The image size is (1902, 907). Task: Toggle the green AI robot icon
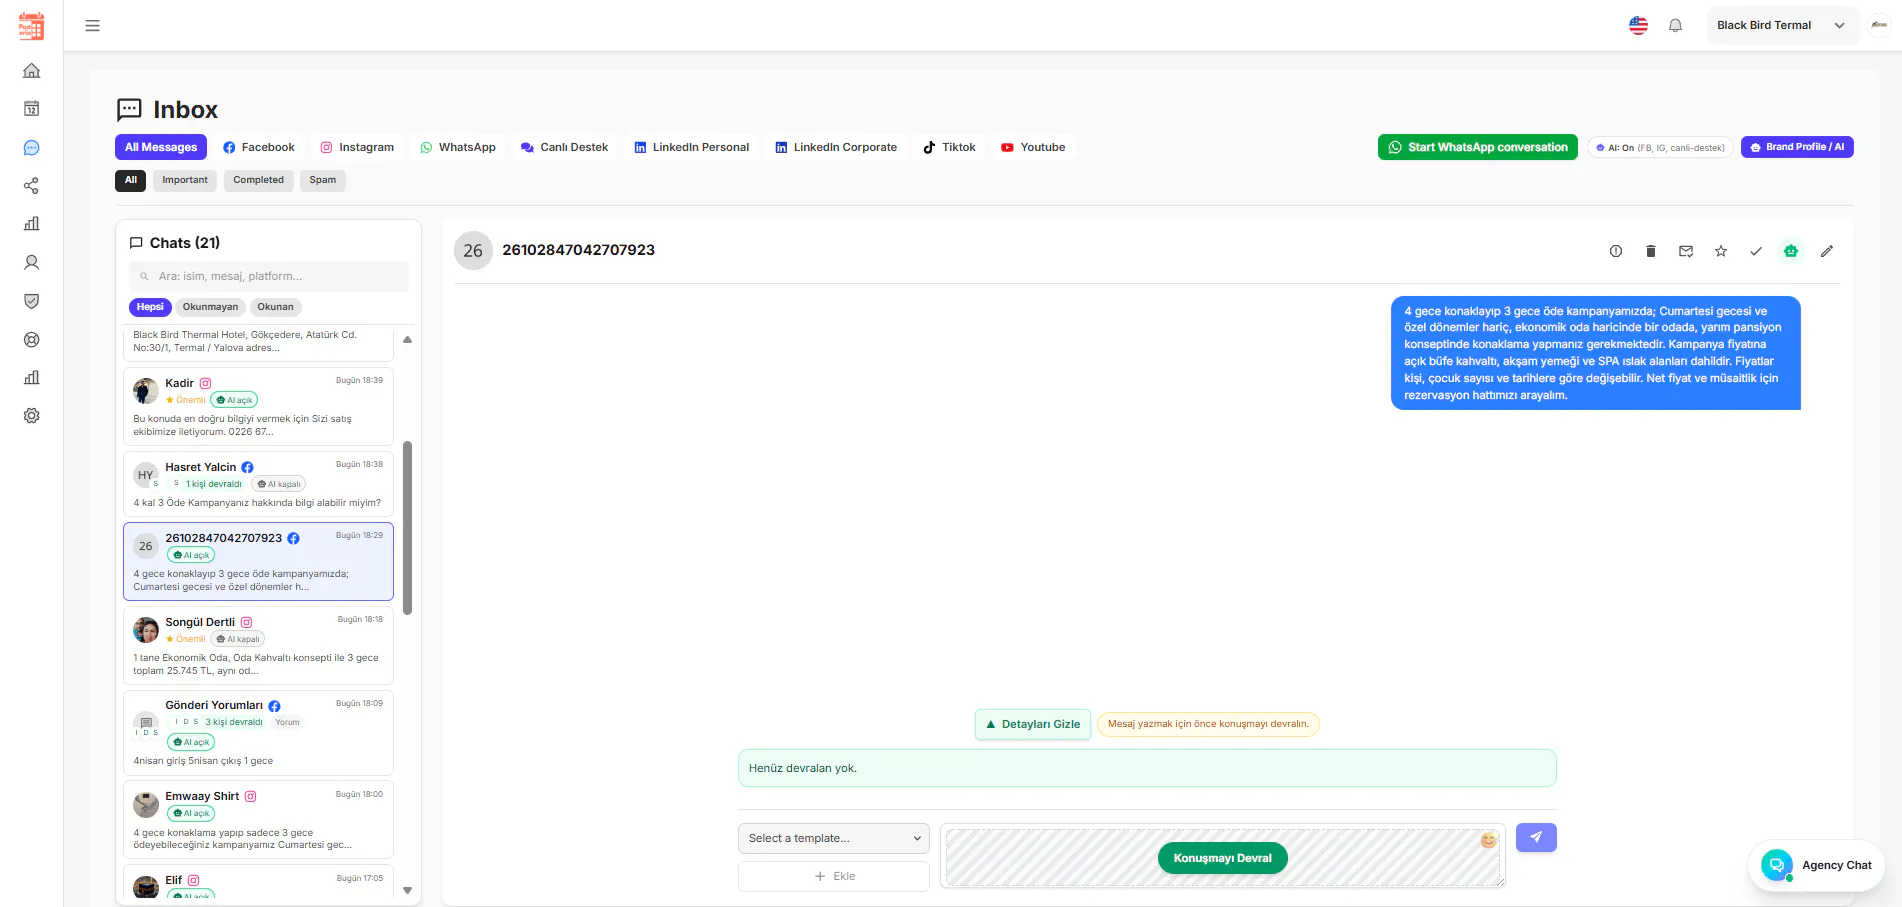point(1791,251)
